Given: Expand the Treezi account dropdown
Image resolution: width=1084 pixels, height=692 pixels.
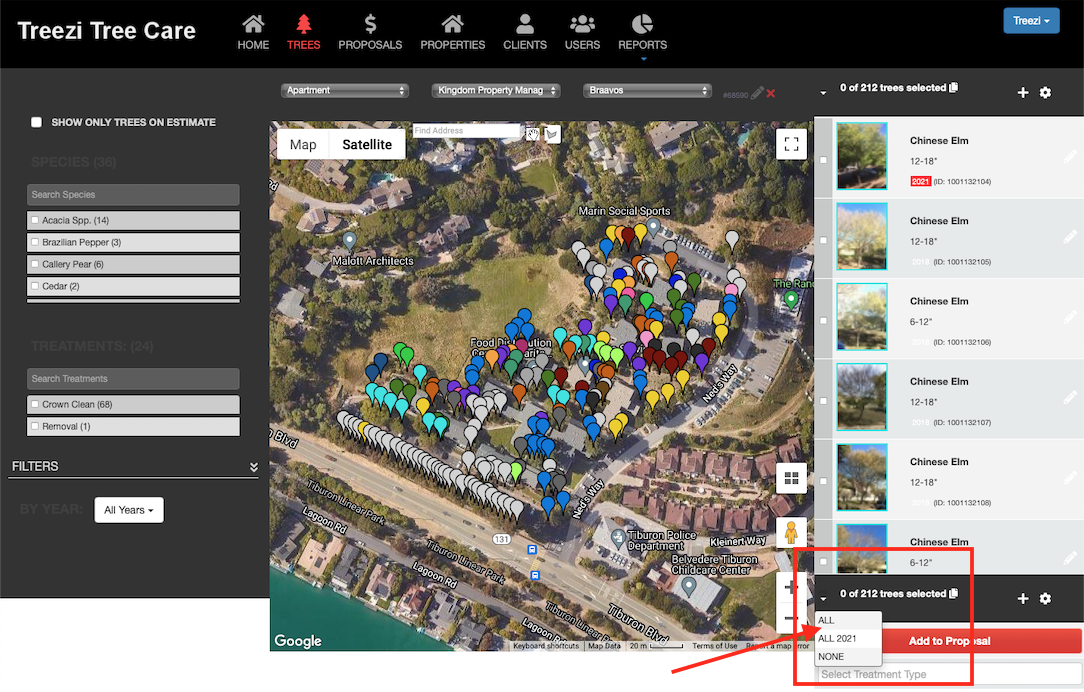Looking at the screenshot, I should tap(1031, 21).
